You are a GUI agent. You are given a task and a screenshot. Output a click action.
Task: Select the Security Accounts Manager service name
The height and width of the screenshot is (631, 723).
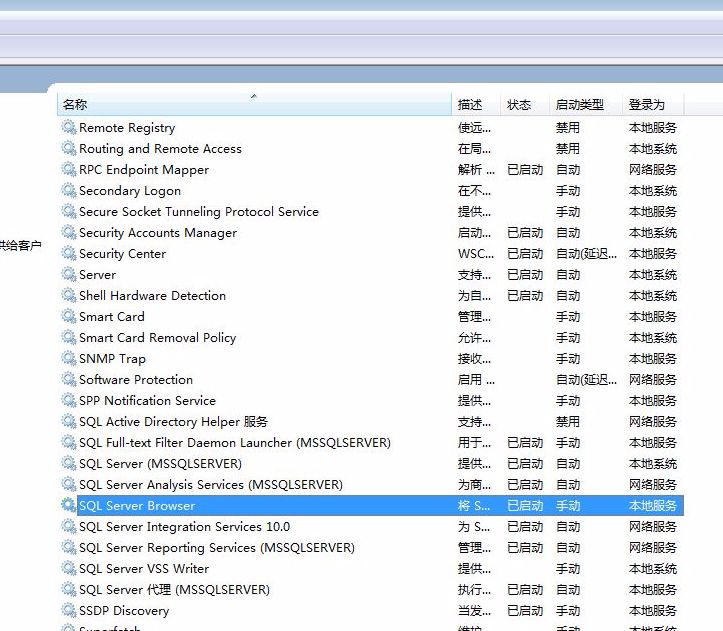tap(158, 233)
